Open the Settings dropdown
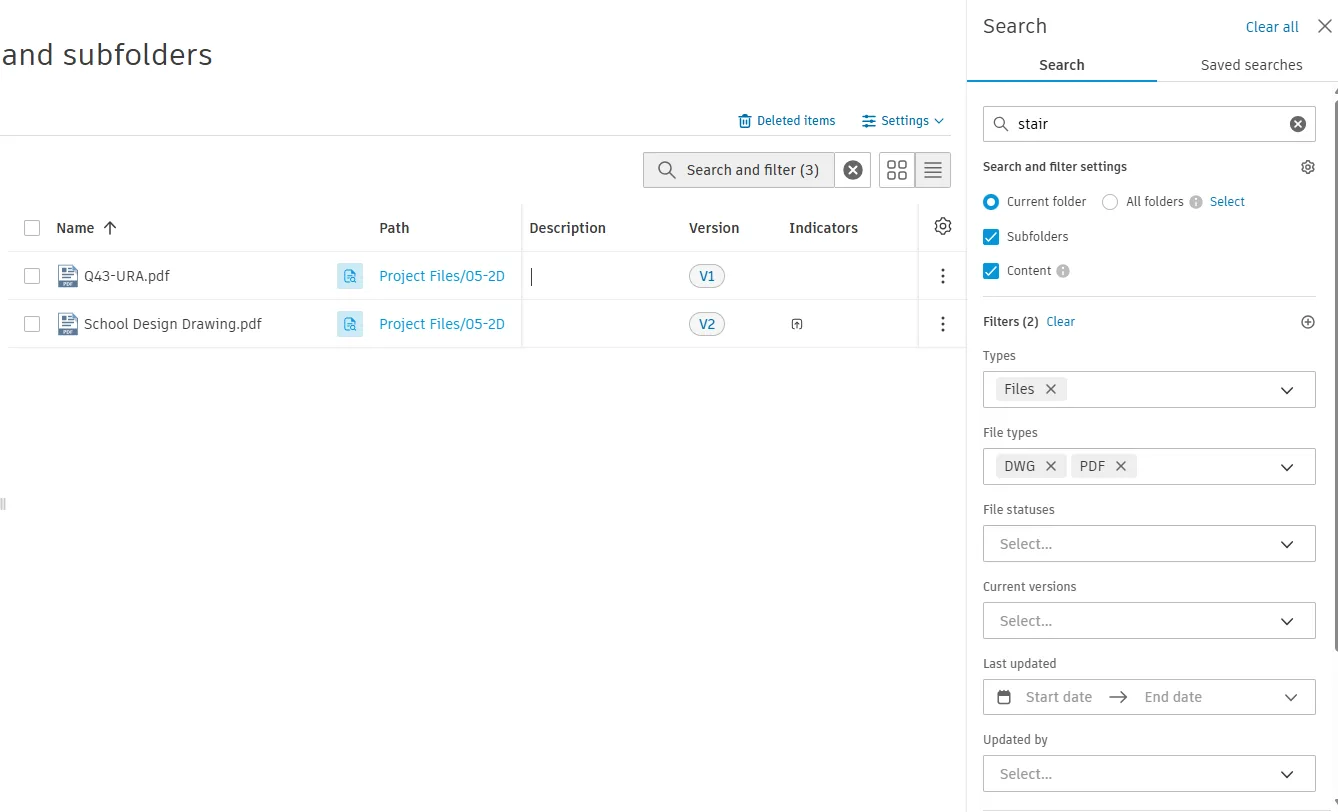Image resolution: width=1338 pixels, height=812 pixels. [903, 121]
